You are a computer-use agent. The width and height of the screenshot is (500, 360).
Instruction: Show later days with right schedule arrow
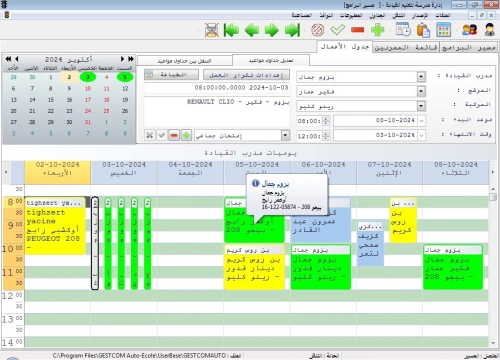pyautogui.click(x=493, y=172)
